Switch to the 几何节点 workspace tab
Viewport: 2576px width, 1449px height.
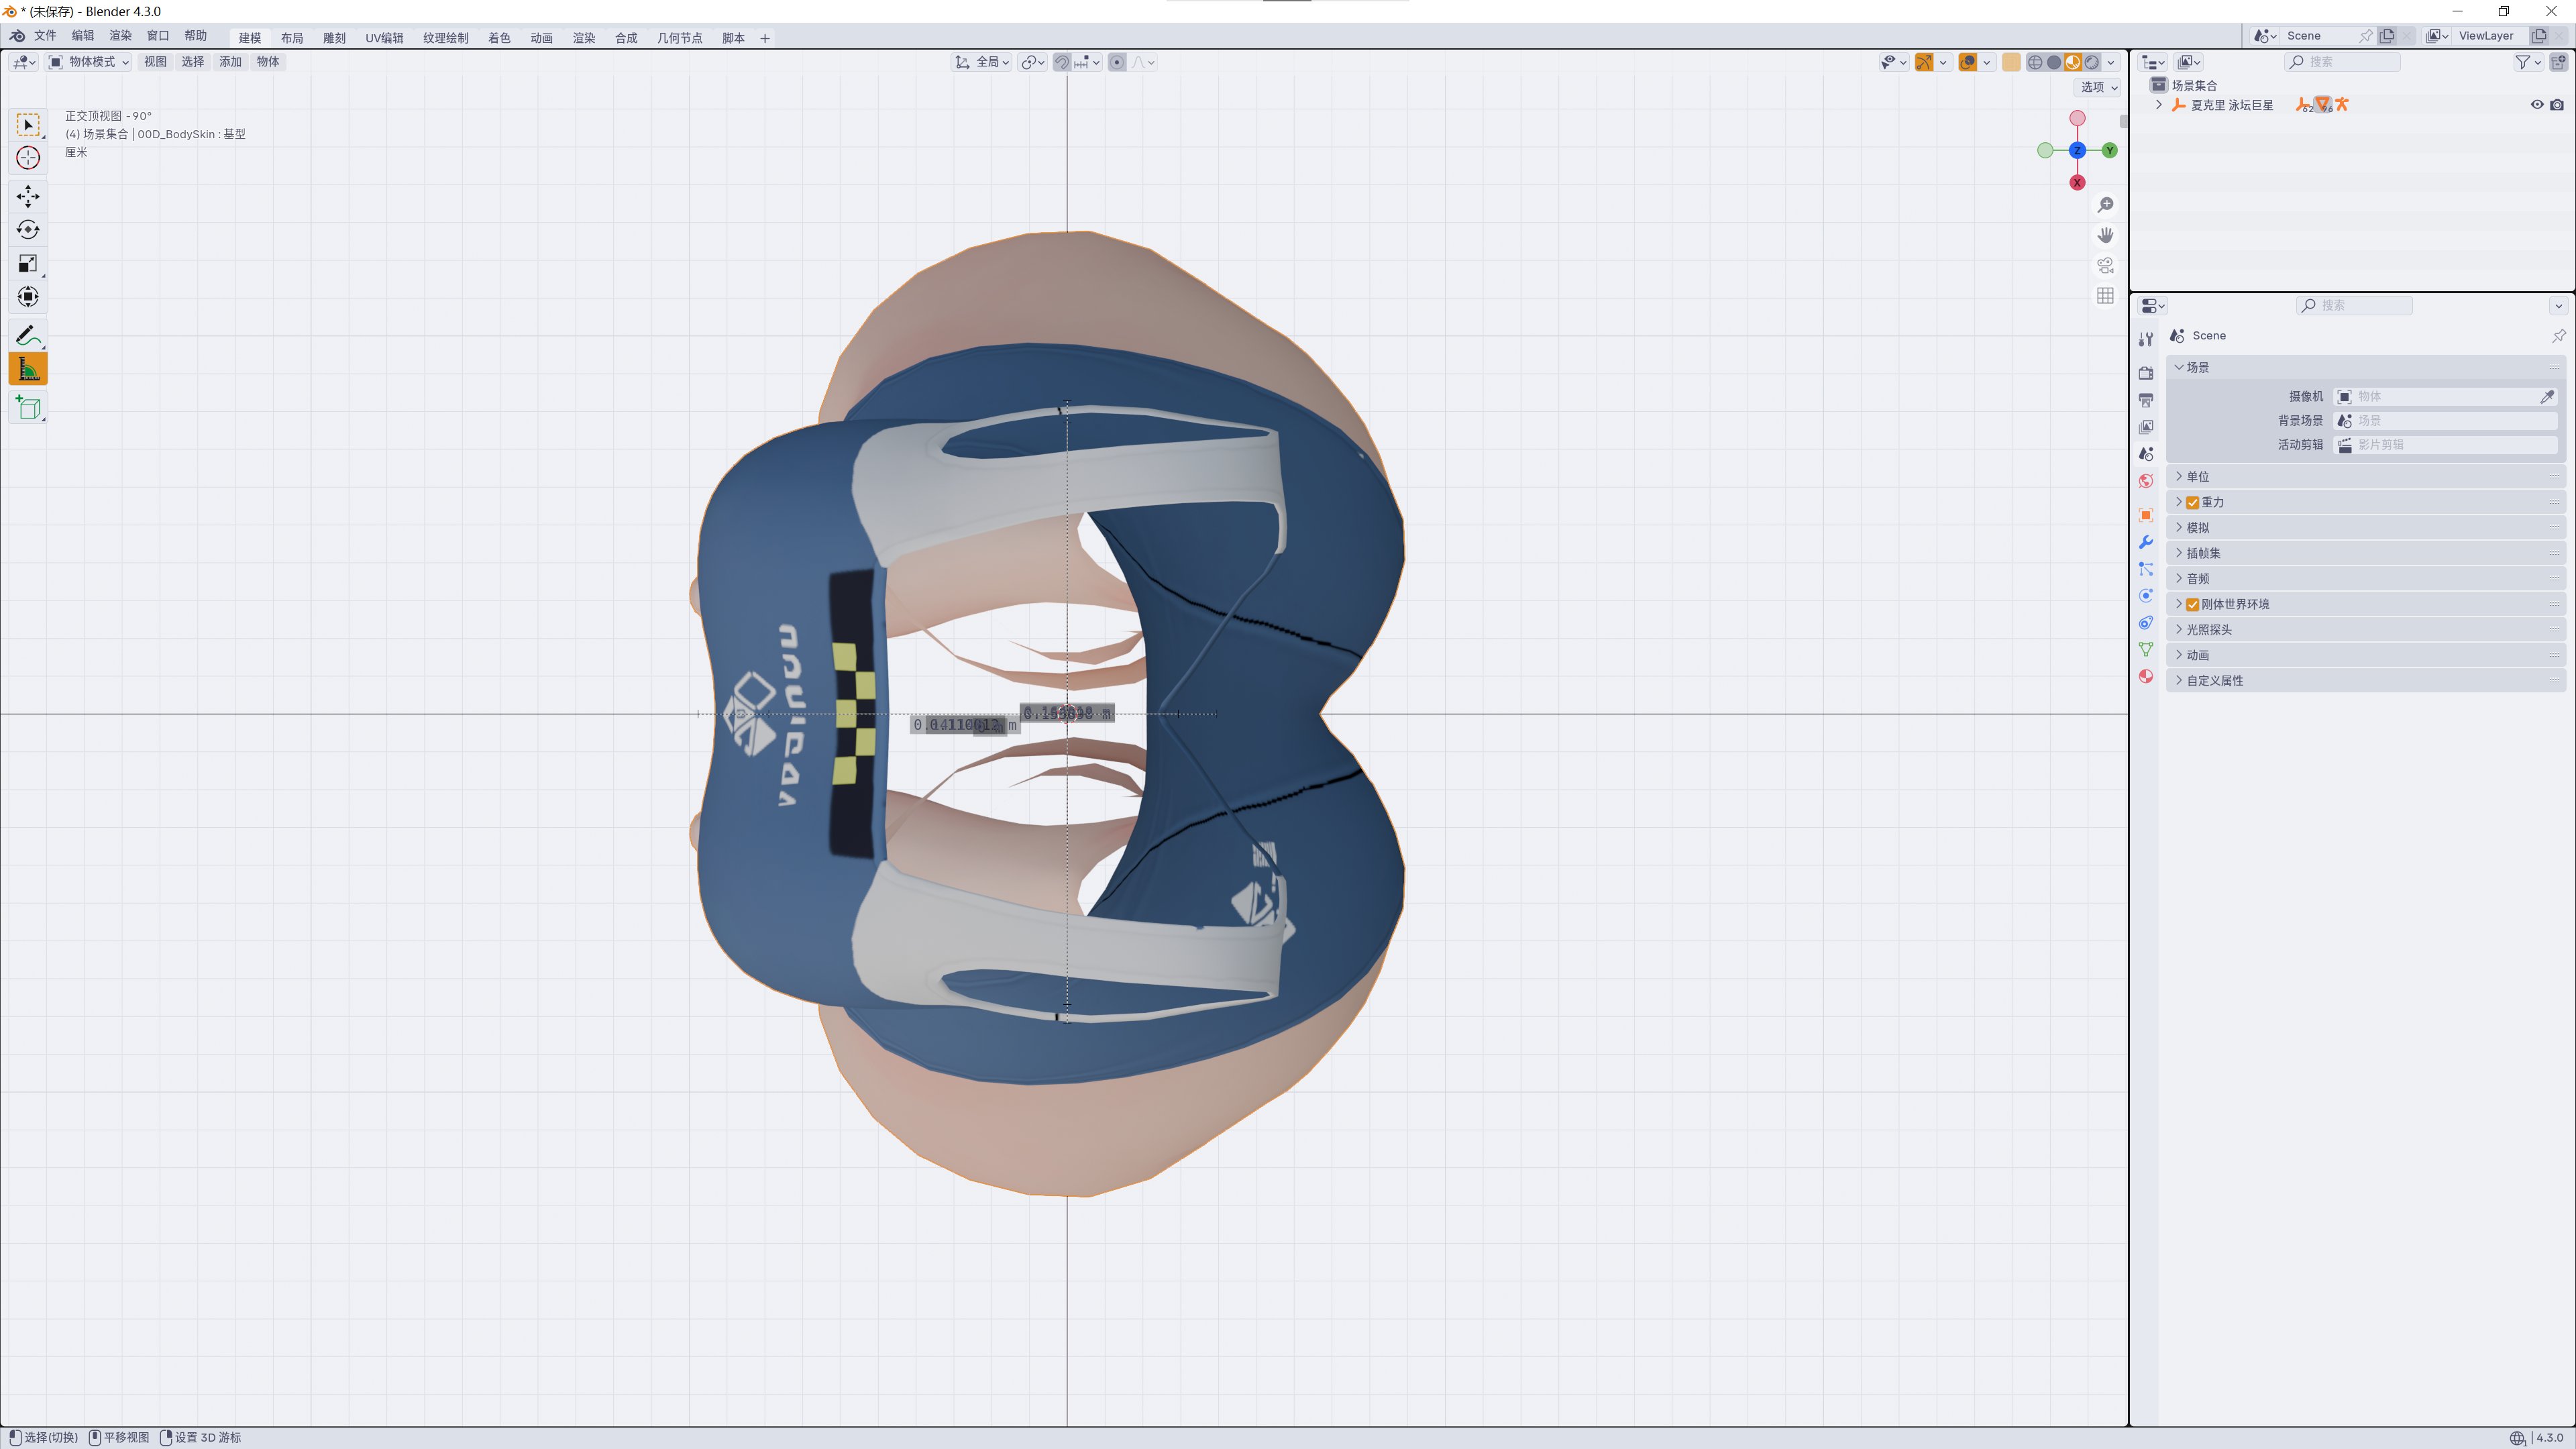679,38
